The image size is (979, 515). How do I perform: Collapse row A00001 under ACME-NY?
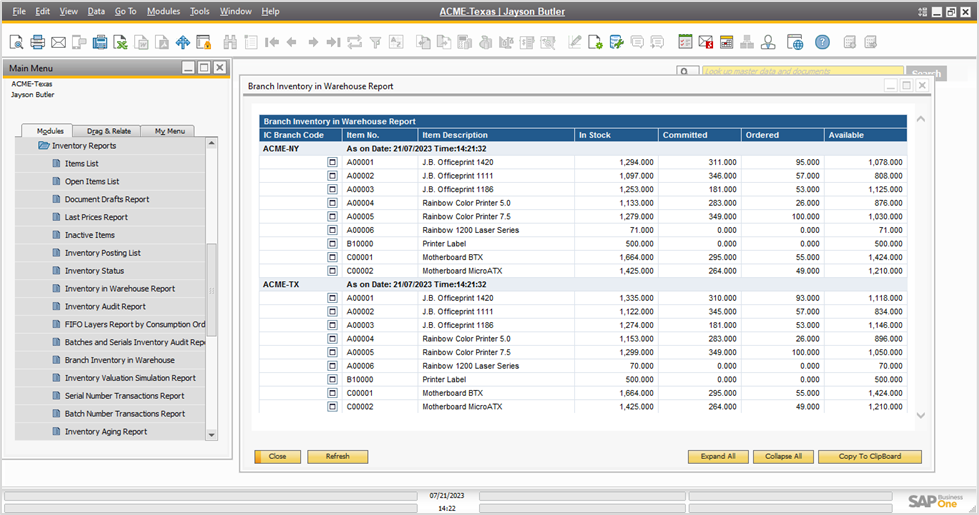tap(332, 162)
